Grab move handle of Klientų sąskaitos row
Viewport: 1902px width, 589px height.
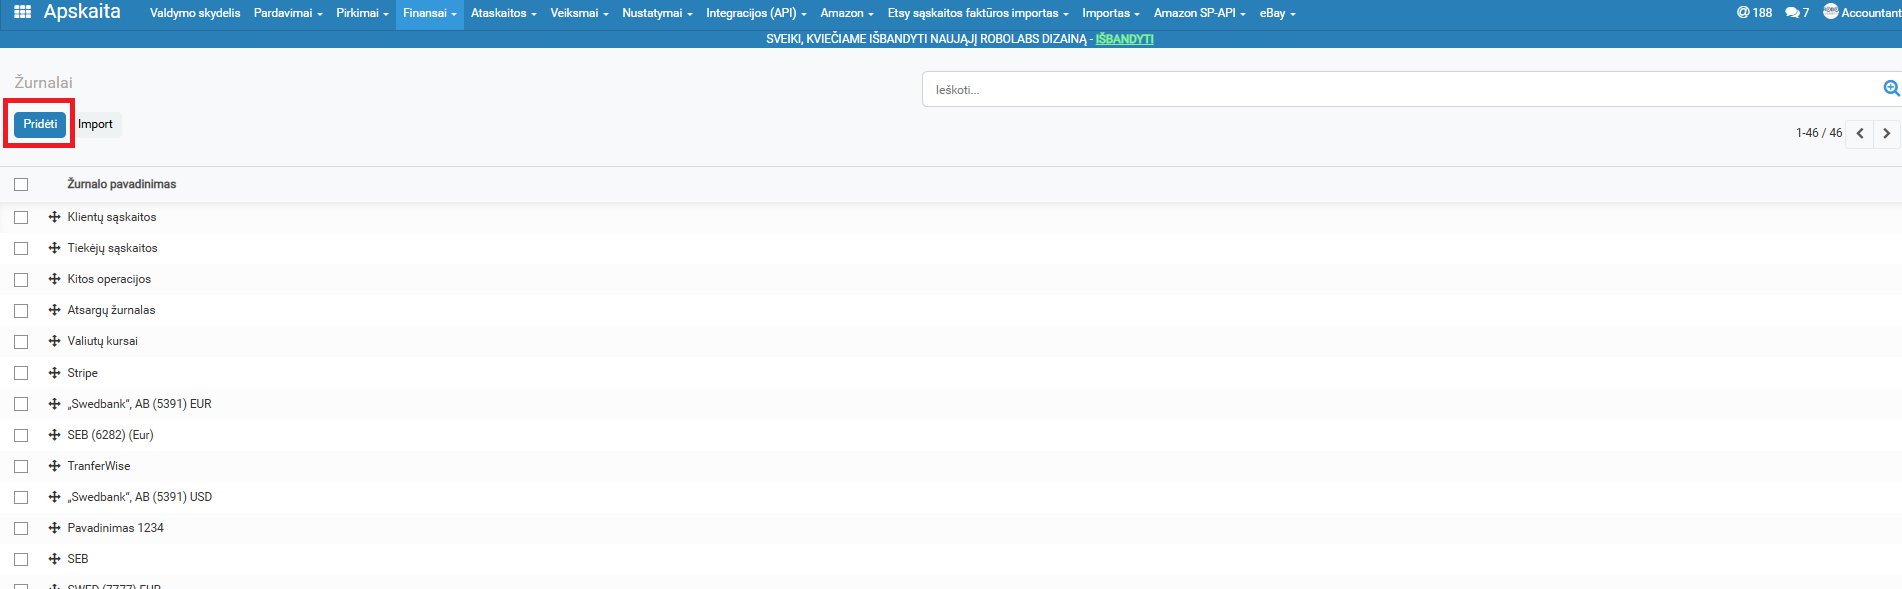pos(54,217)
